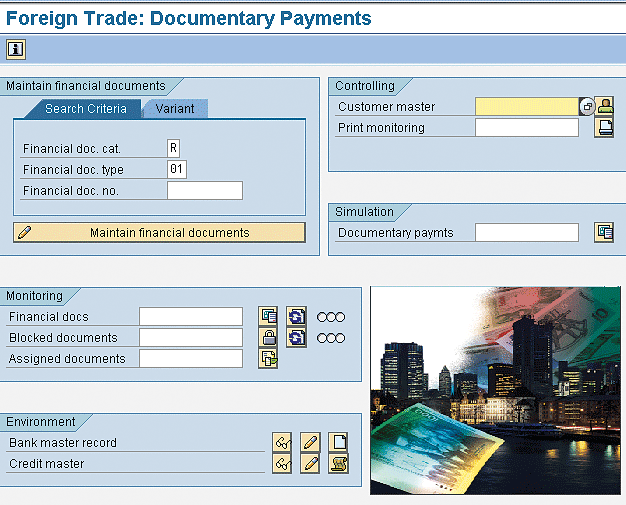Open blocked documents lock icon
Viewport: 626px width, 505px height.
click(268, 338)
